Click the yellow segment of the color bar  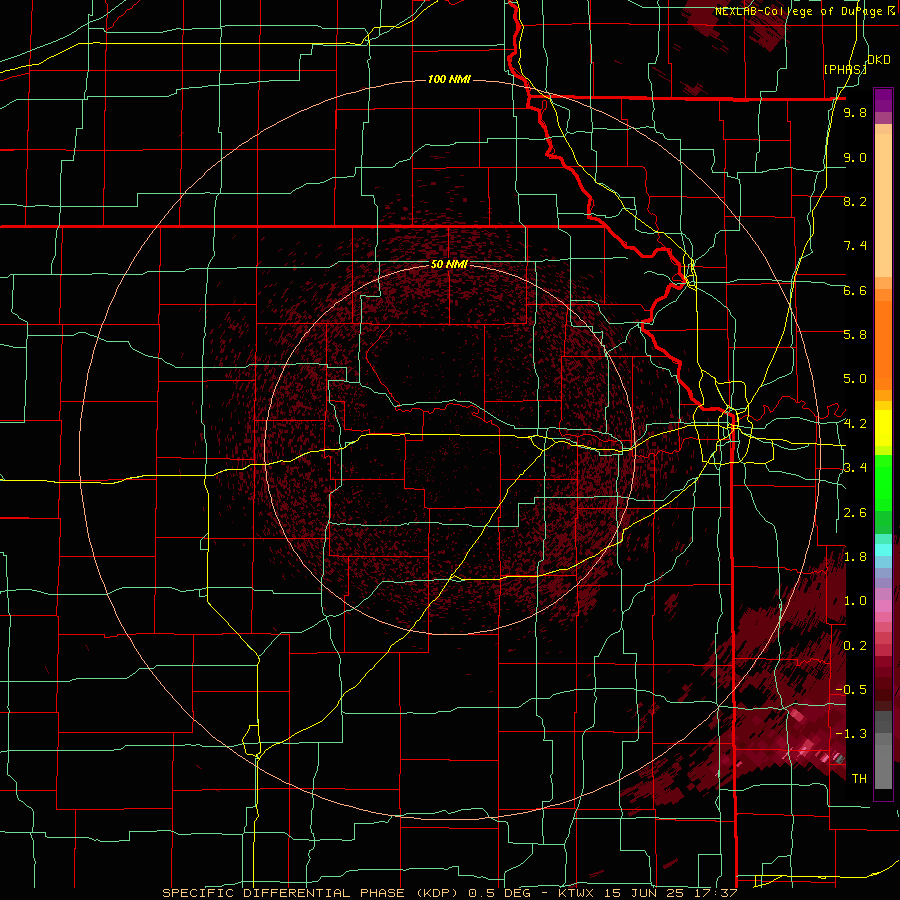click(x=883, y=428)
